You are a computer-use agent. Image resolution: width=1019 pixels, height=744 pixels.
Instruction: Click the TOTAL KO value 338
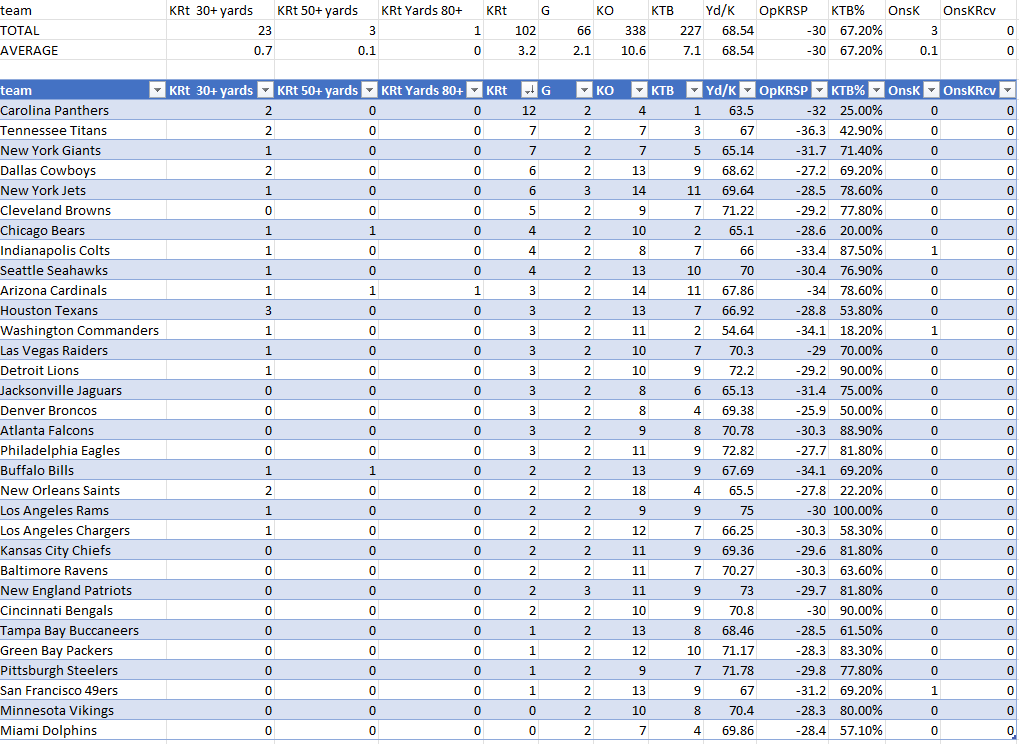click(621, 31)
